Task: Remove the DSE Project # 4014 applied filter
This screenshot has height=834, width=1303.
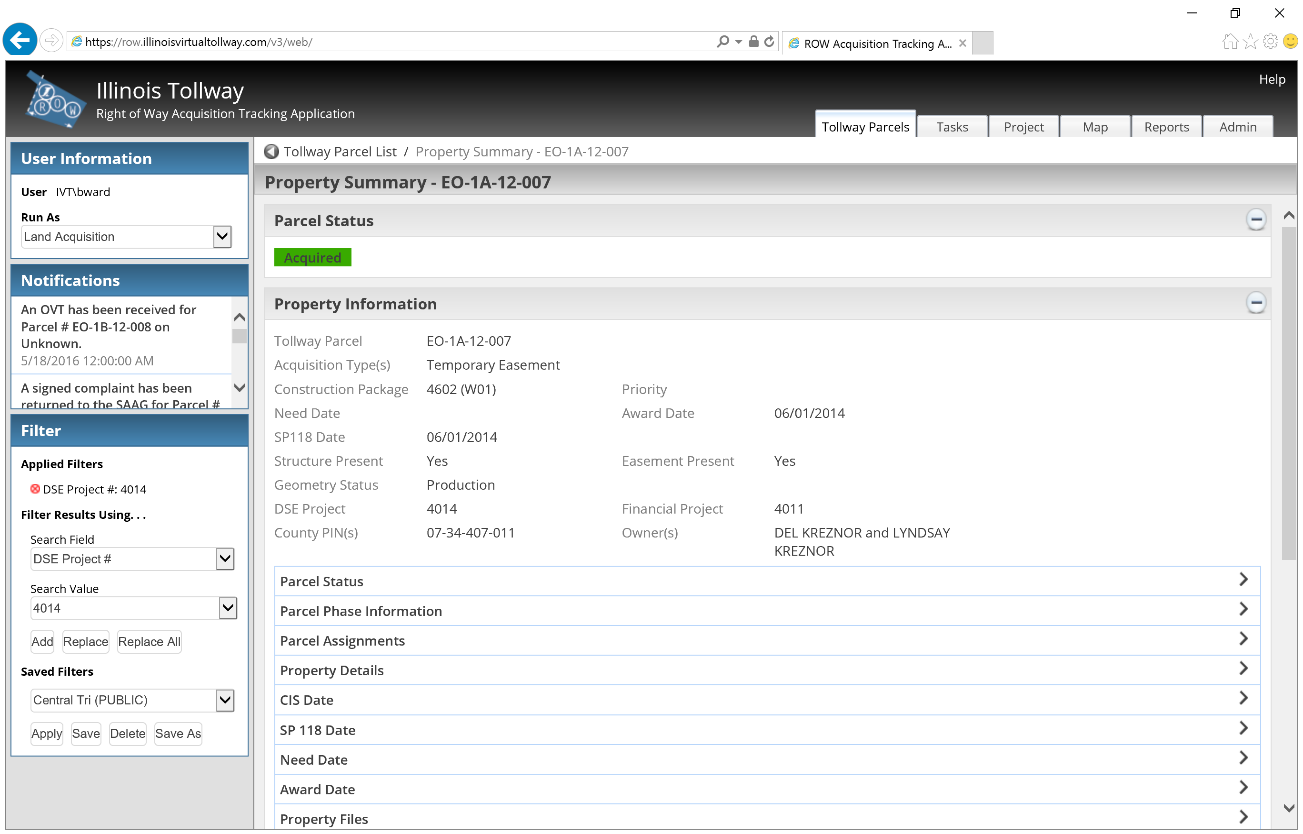Action: pyautogui.click(x=35, y=489)
